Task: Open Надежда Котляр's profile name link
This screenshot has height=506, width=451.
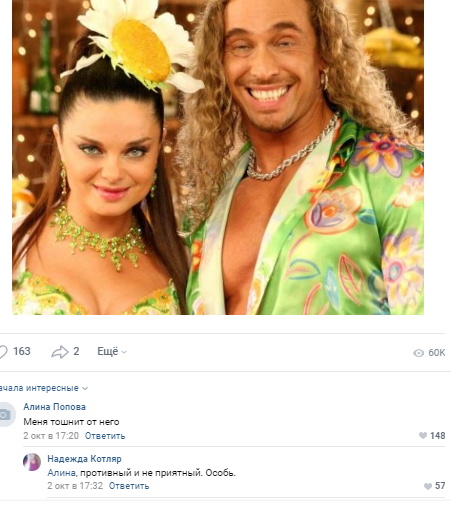Action: [84, 459]
